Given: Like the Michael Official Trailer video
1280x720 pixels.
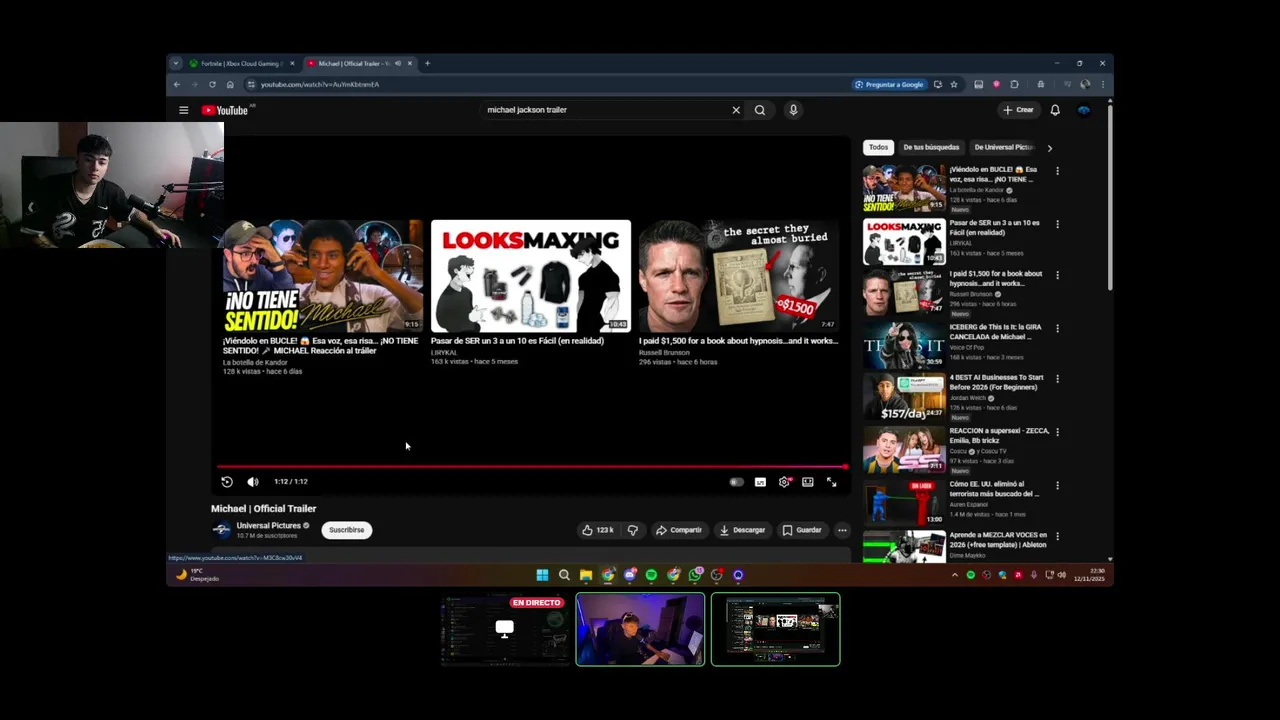Looking at the screenshot, I should [x=598, y=530].
